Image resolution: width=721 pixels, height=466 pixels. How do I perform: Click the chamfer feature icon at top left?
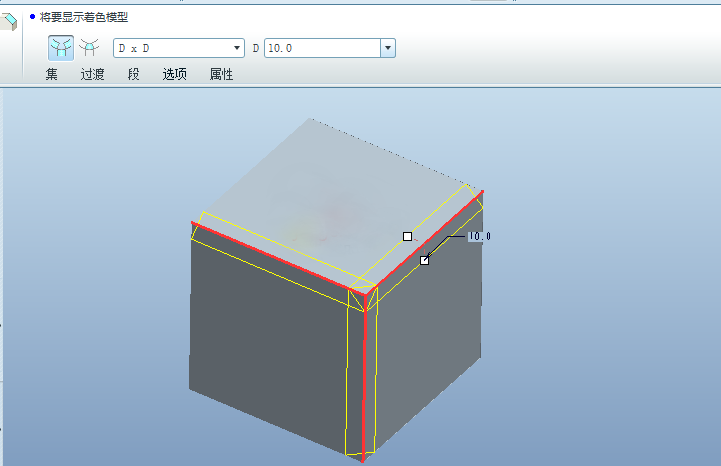point(8,21)
